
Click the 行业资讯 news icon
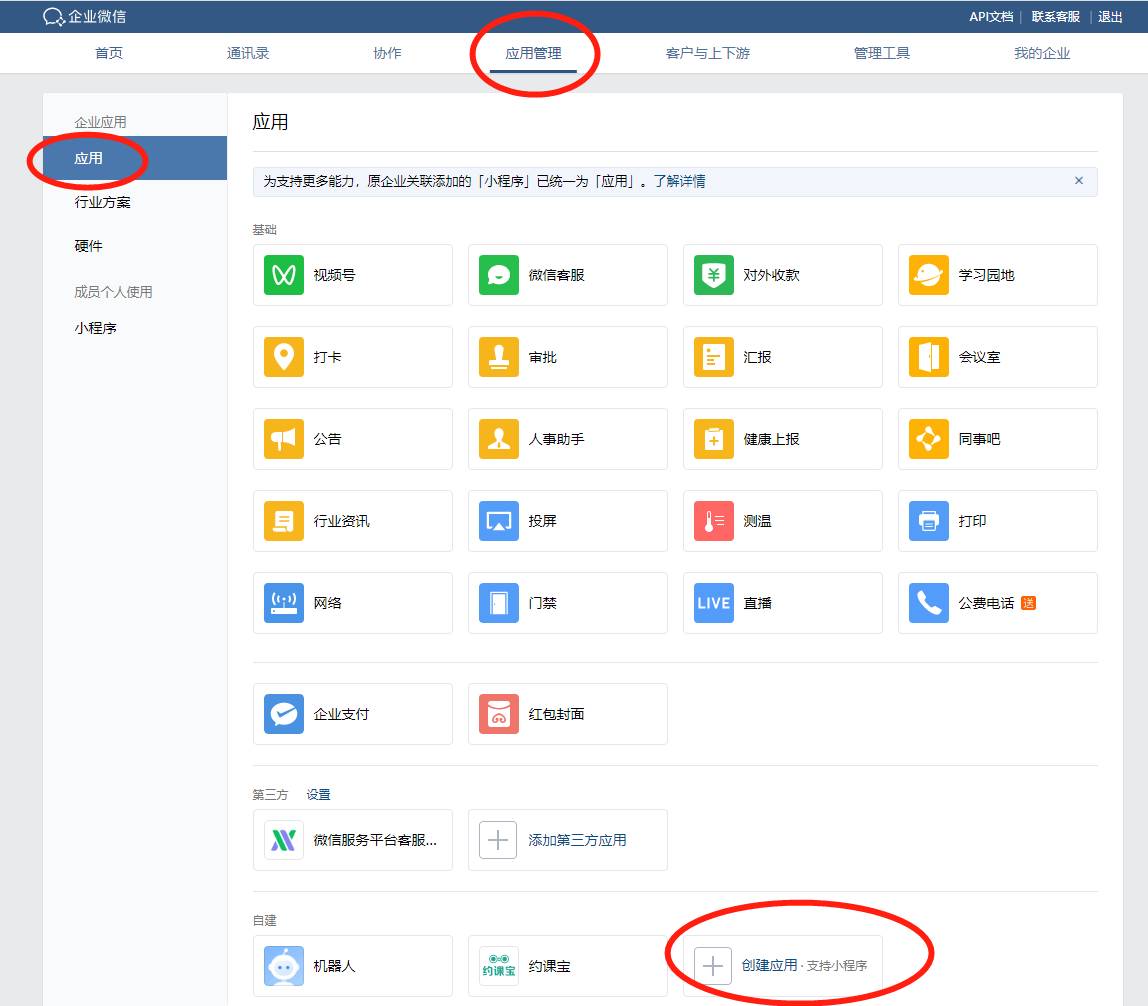(x=283, y=521)
